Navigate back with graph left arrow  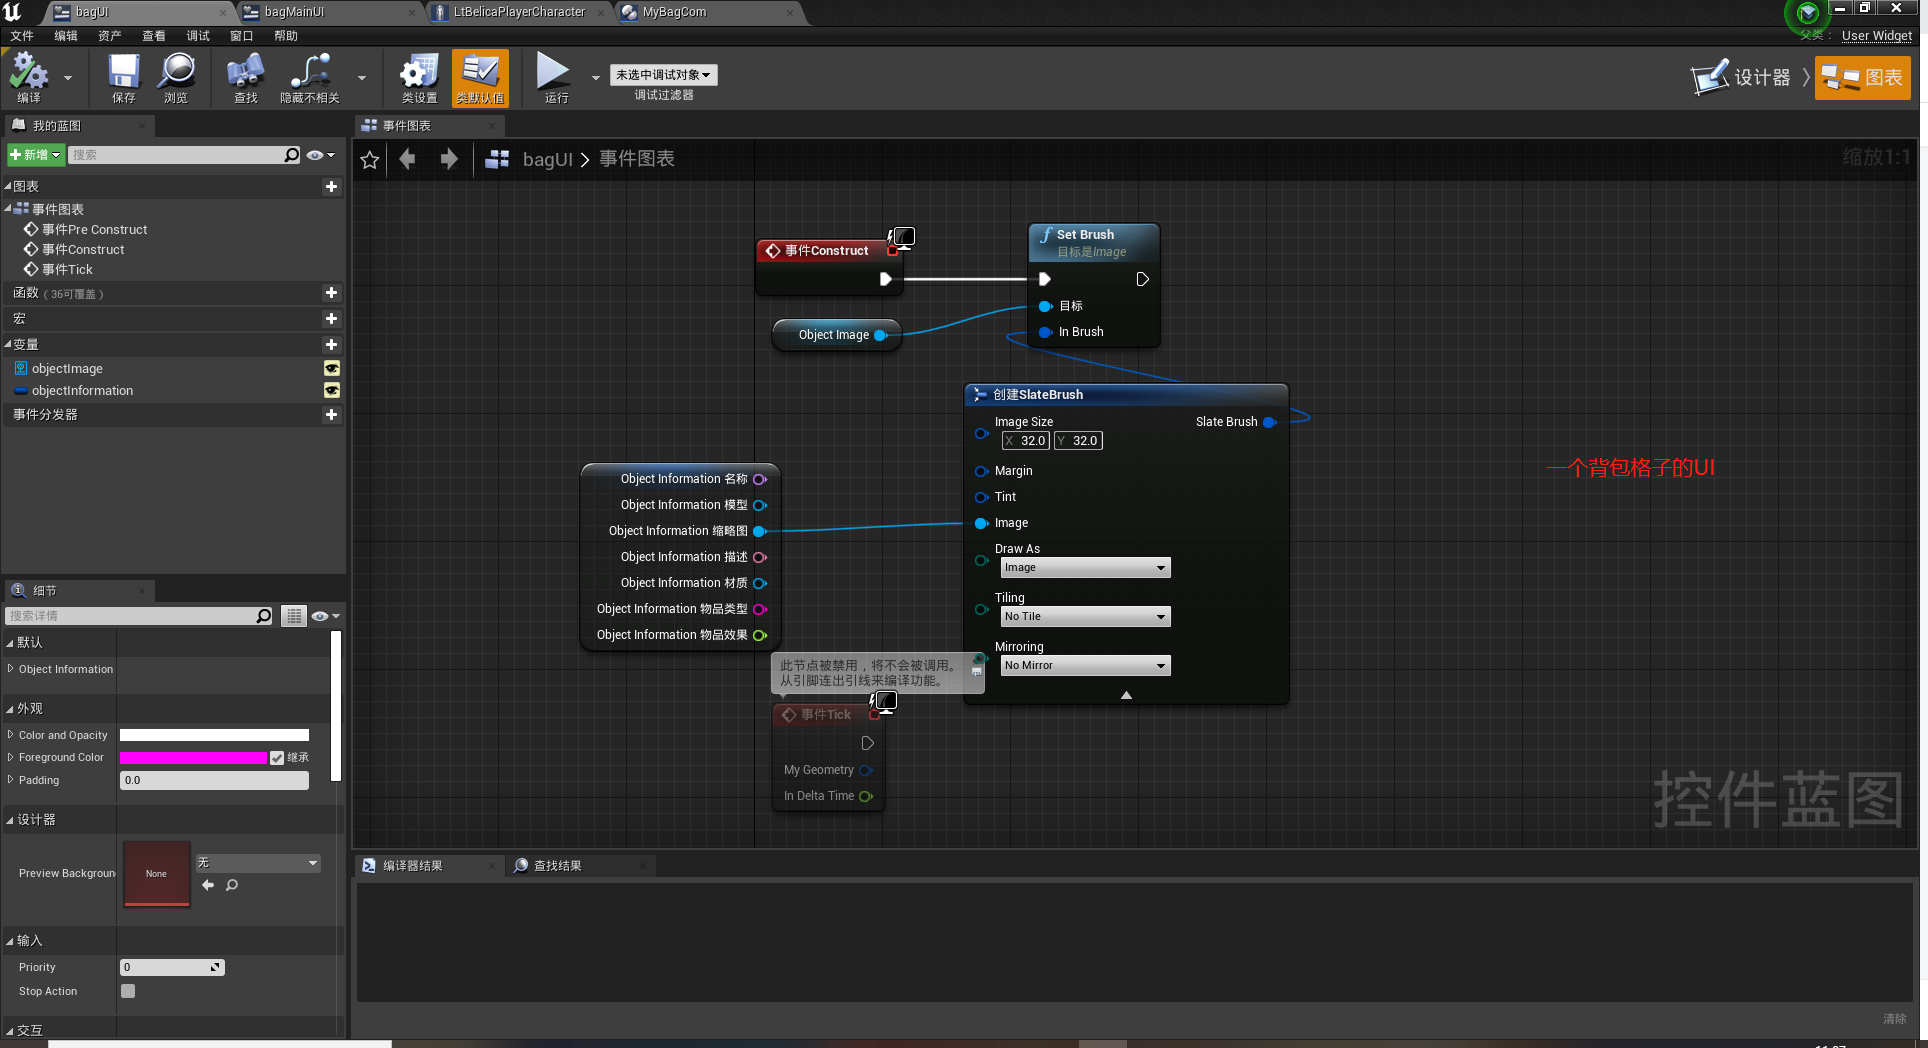407,159
